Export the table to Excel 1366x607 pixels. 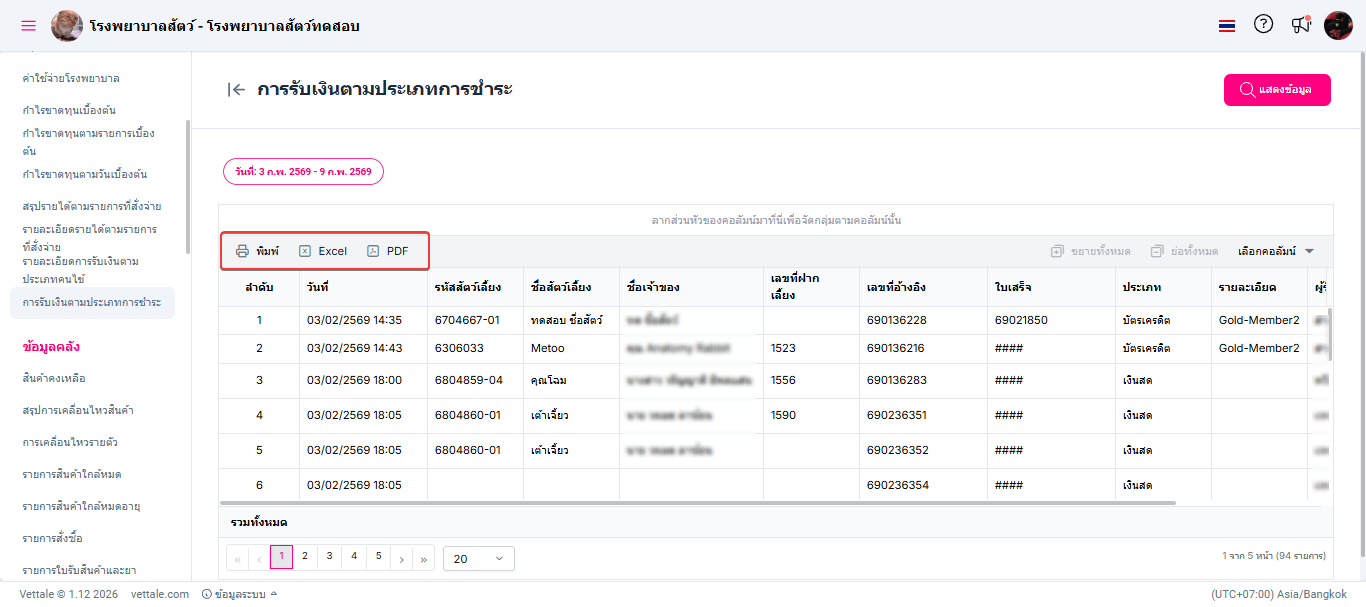(322, 251)
